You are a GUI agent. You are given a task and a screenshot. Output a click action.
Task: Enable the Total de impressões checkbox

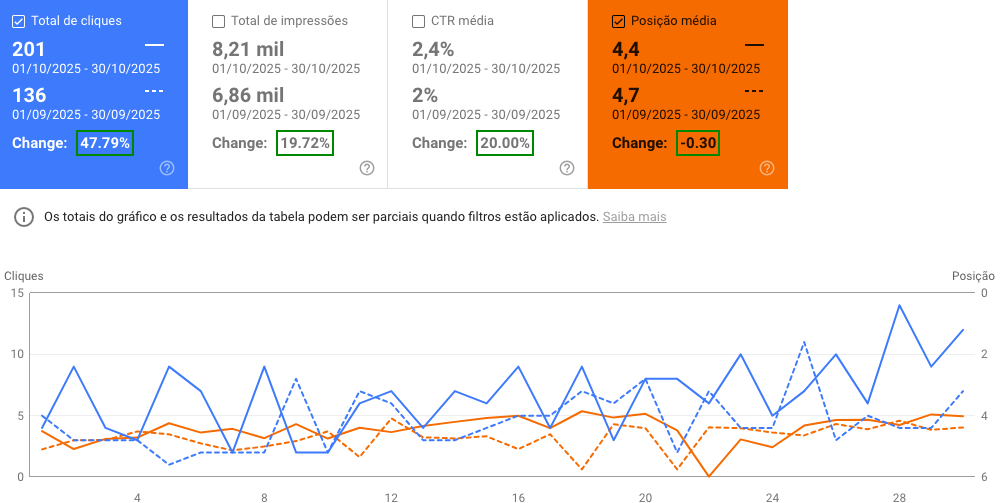[x=219, y=21]
